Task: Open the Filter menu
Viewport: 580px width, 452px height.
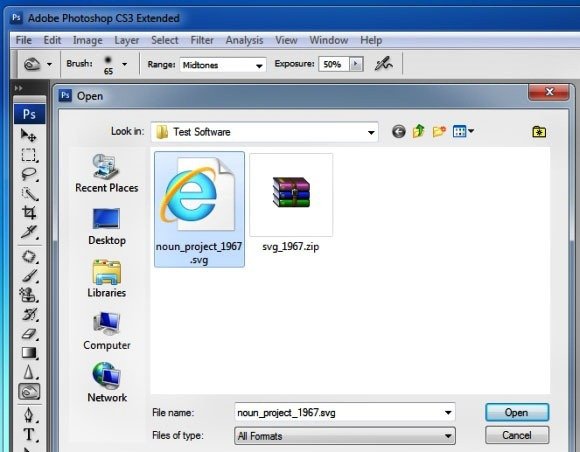Action: 202,40
